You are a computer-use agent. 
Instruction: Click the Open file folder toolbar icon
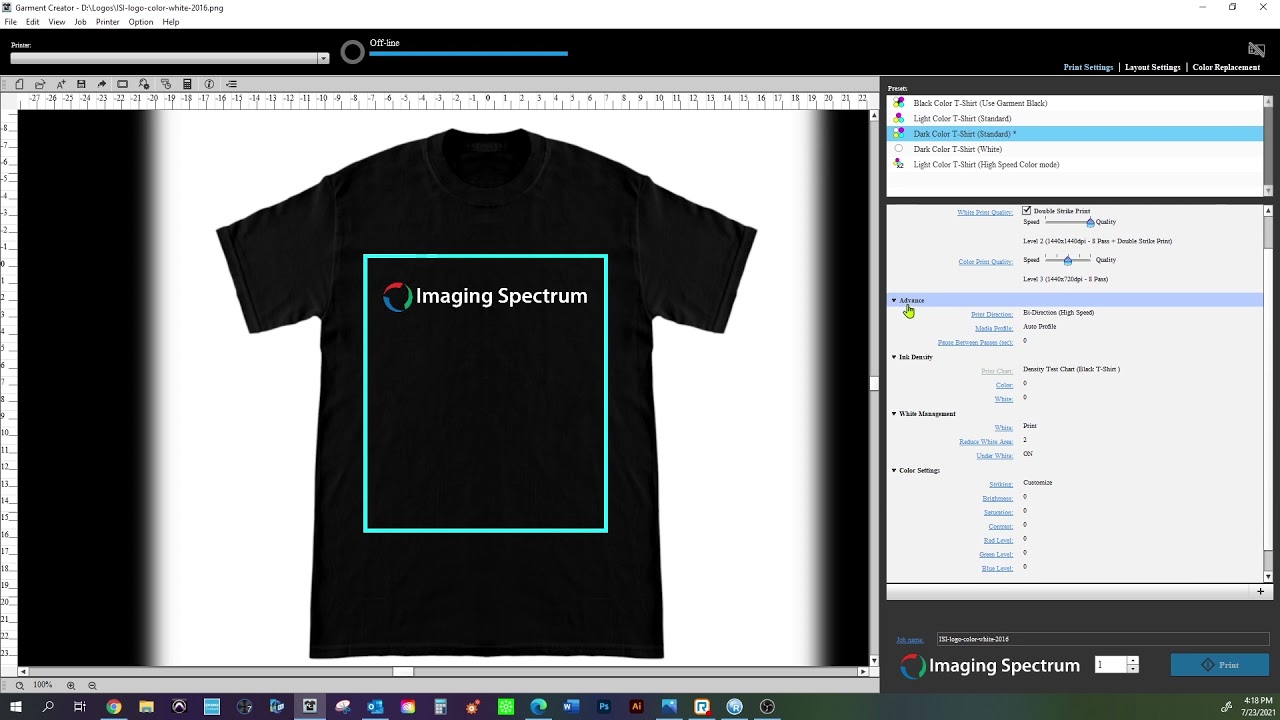tap(40, 84)
